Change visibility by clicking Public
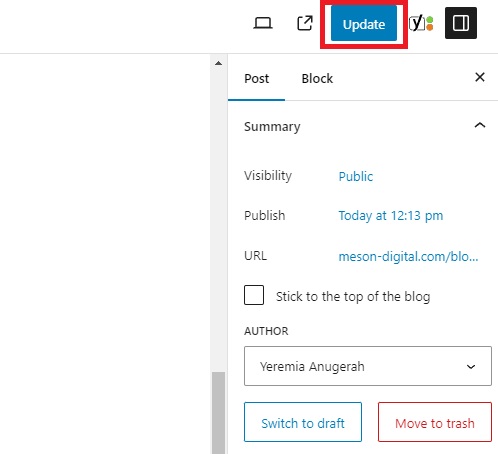Image resolution: width=498 pixels, height=454 pixels. point(356,176)
